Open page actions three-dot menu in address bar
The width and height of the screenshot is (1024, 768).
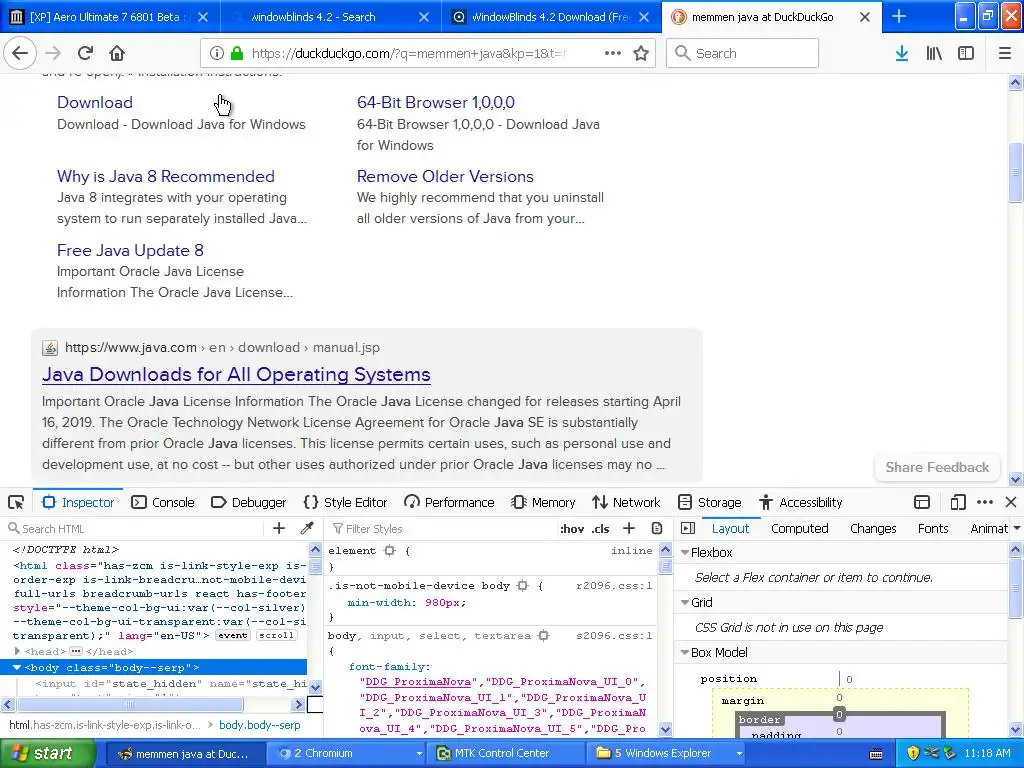(x=613, y=54)
